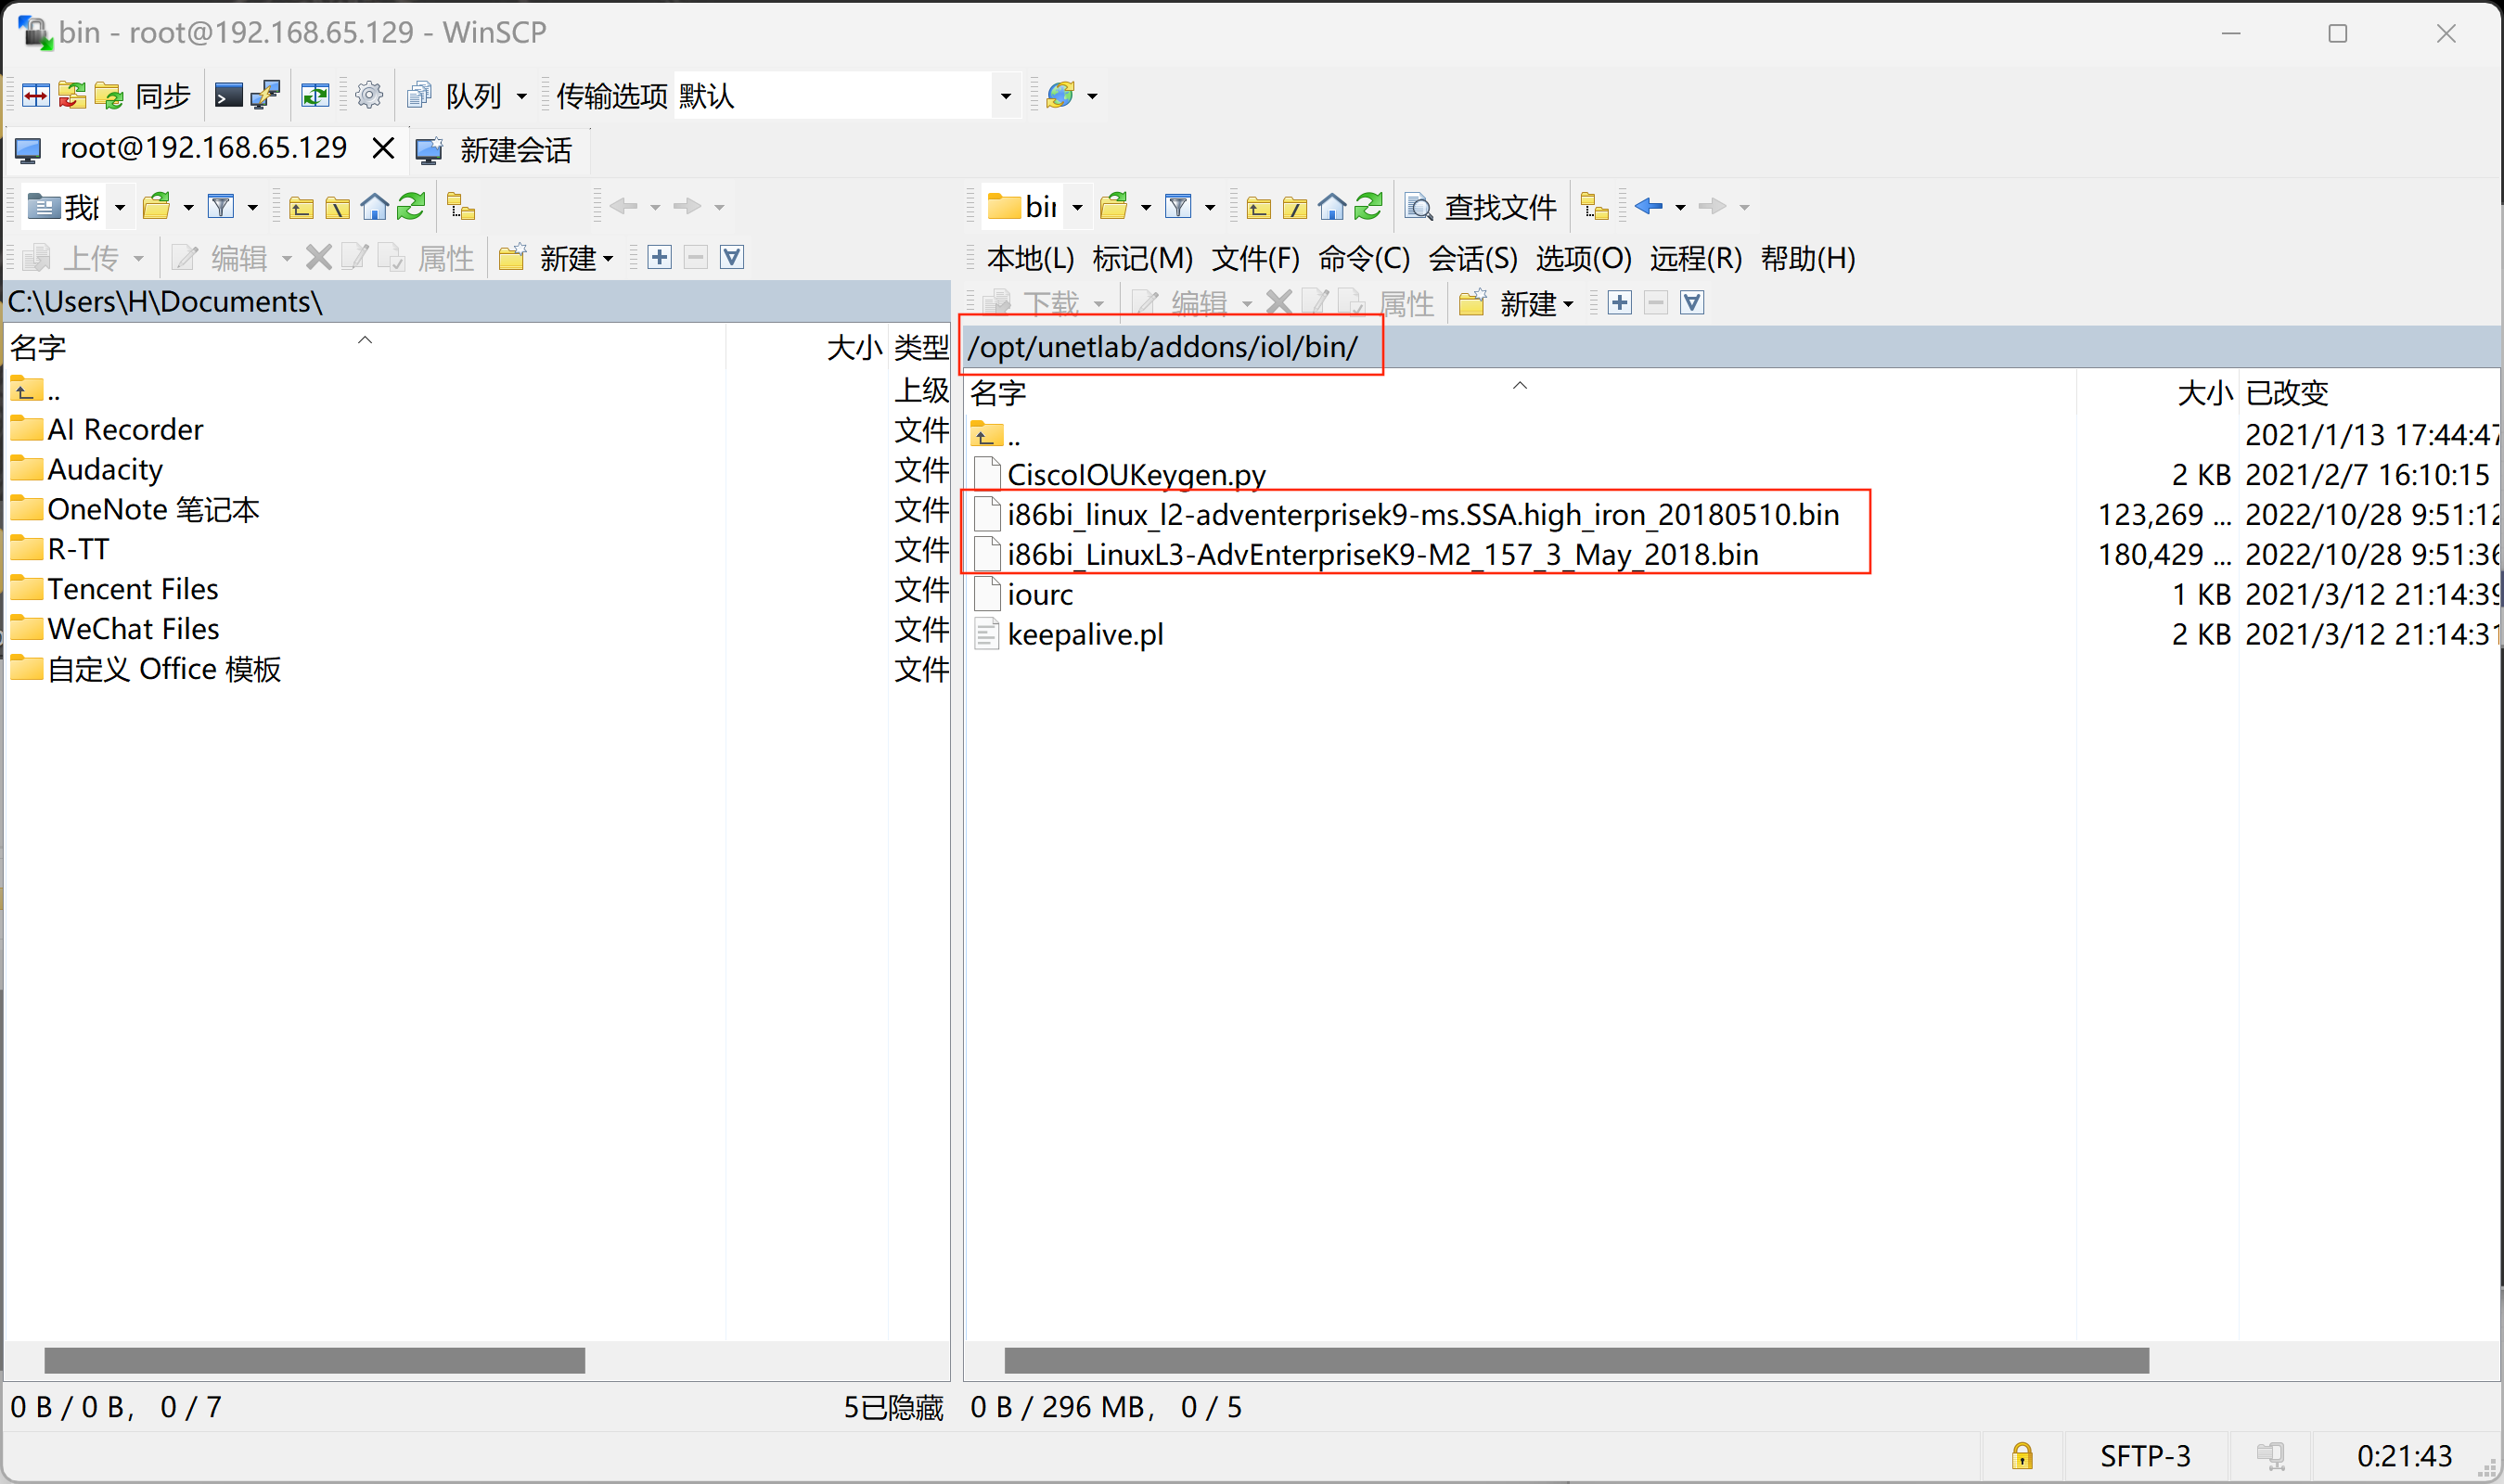Click the local panel horizontal scrollbar
The image size is (2504, 1484).
(x=314, y=1360)
